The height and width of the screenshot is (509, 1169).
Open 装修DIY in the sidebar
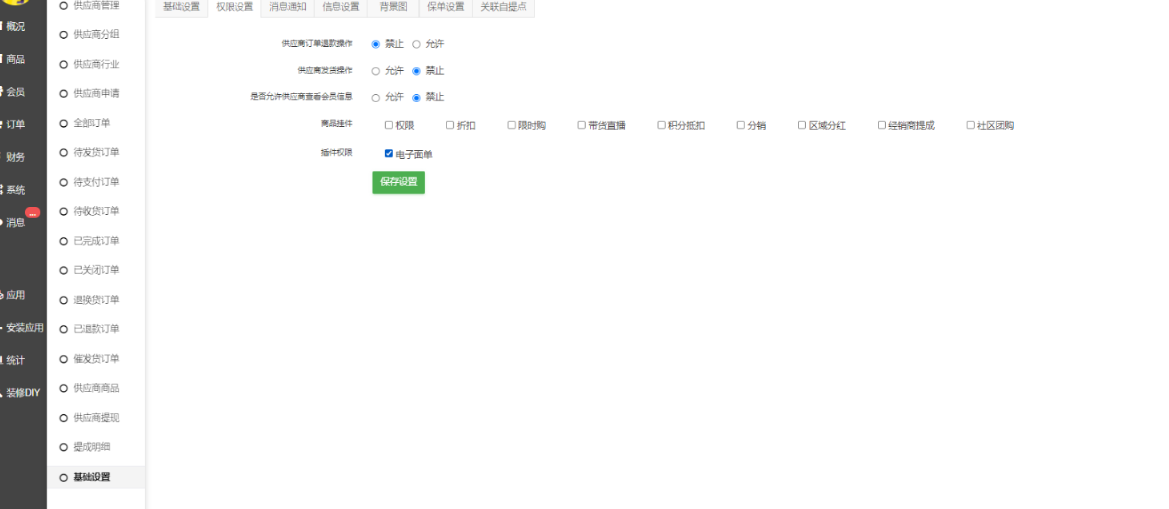point(22,393)
